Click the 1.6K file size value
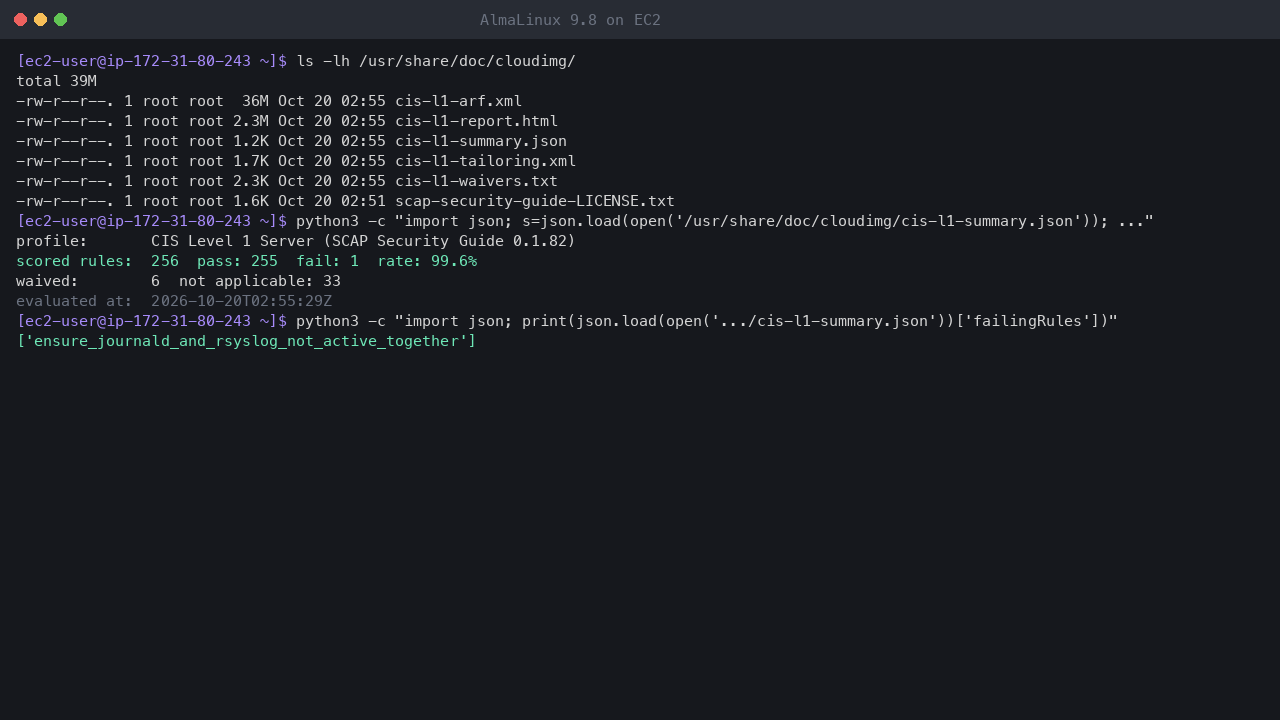Screen dimensions: 1280x720 point(251,201)
